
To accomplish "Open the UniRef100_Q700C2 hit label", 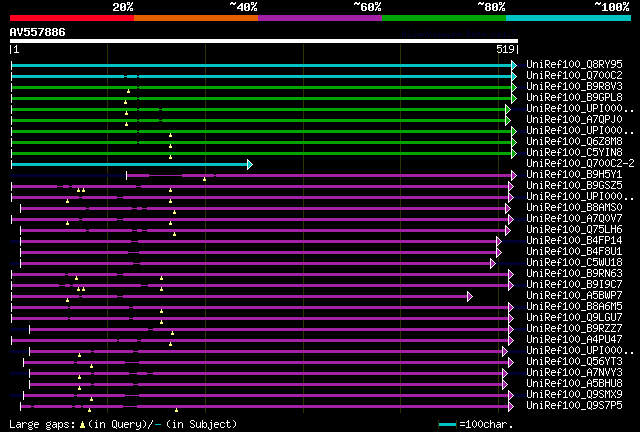I will tap(574, 76).
